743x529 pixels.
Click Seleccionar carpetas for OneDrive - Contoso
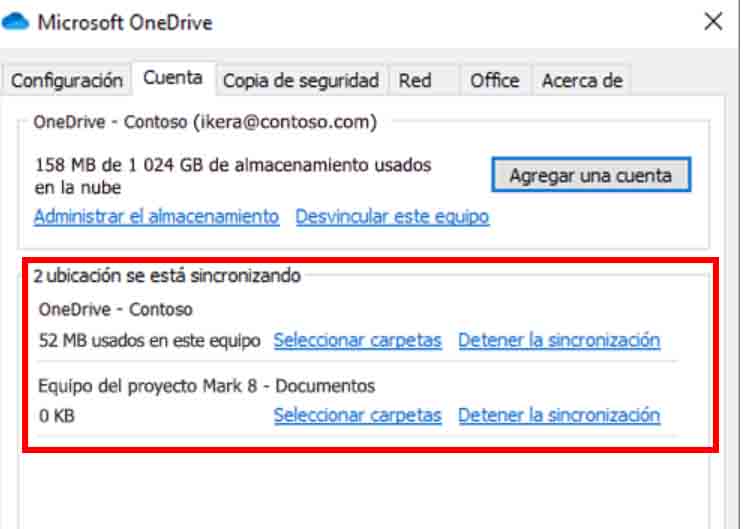point(357,340)
